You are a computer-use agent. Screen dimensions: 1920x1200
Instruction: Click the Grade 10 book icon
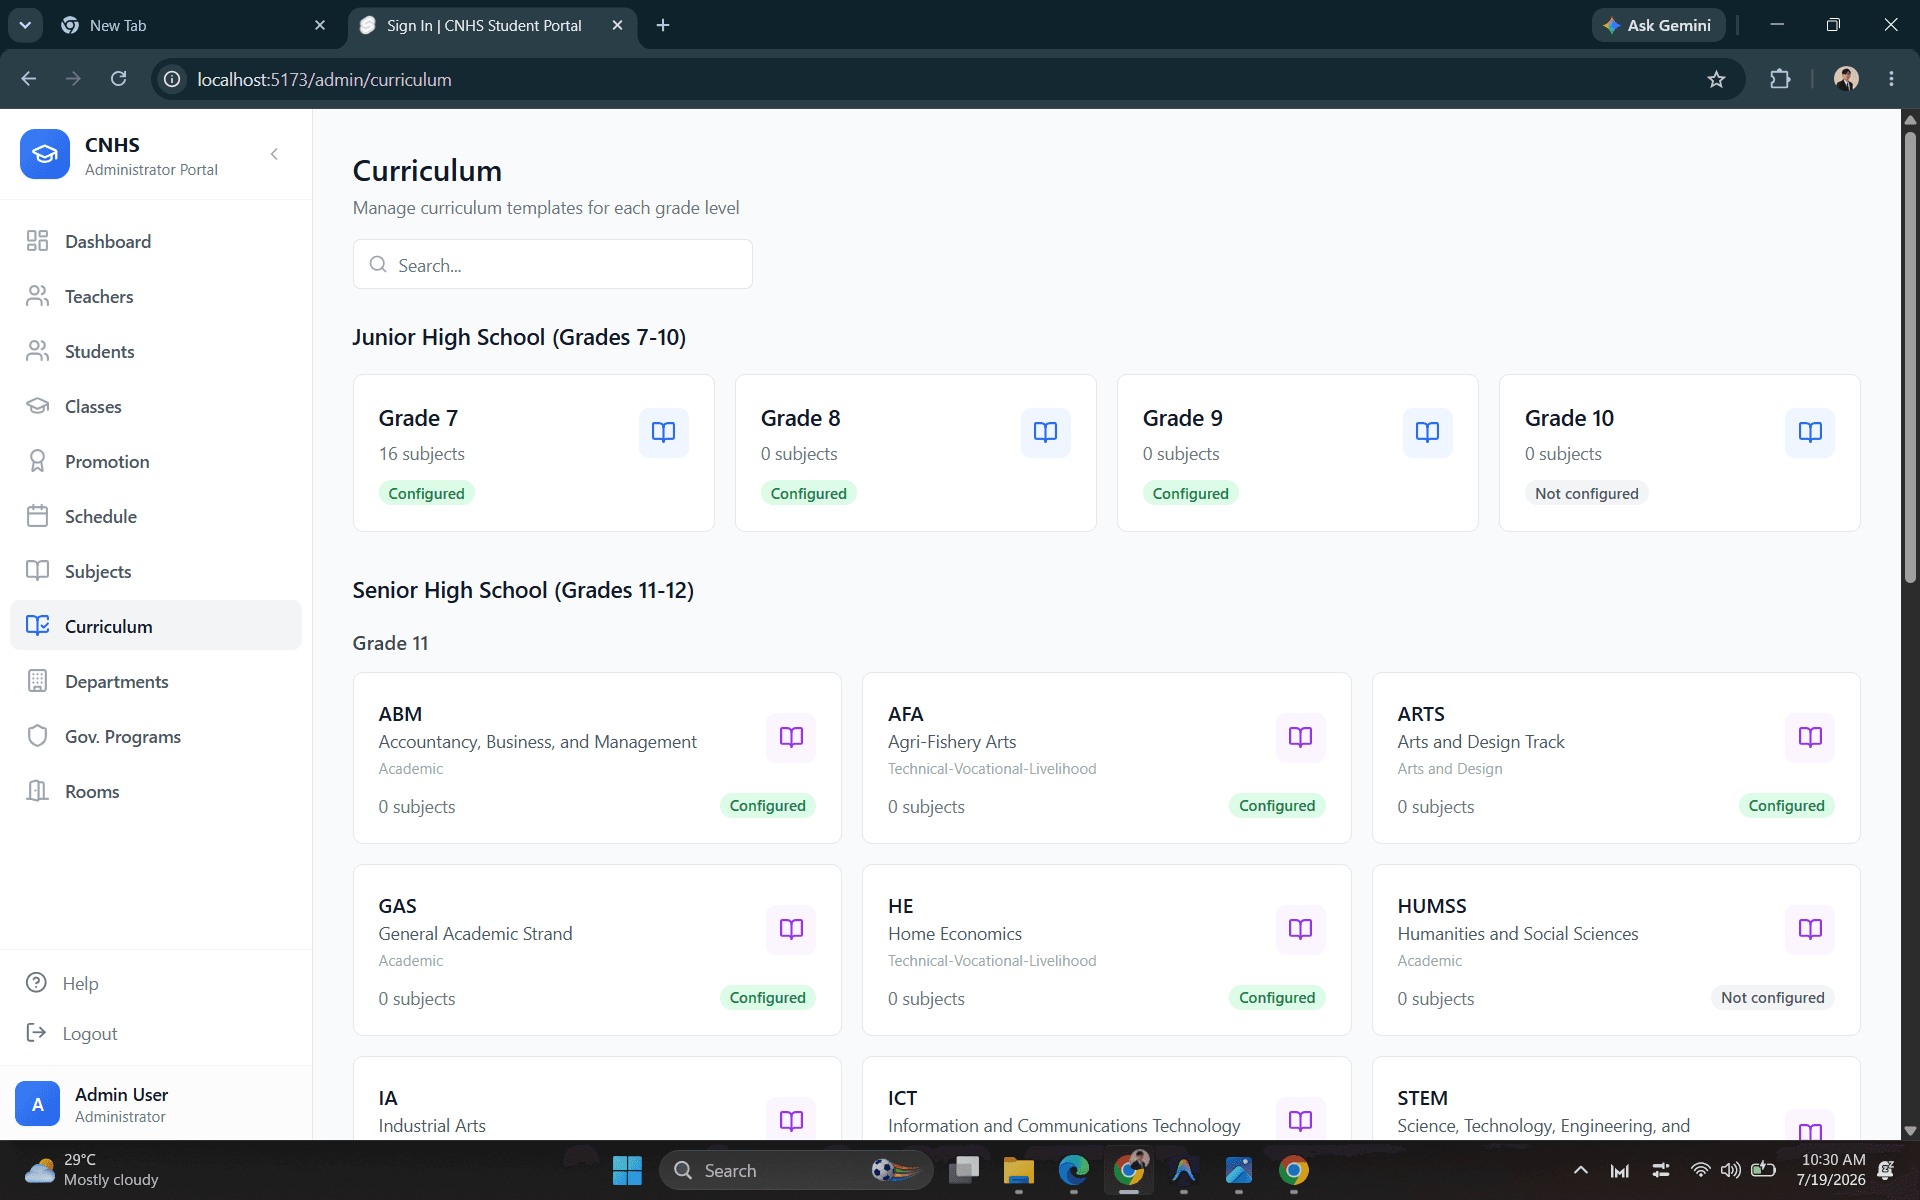[1810, 432]
